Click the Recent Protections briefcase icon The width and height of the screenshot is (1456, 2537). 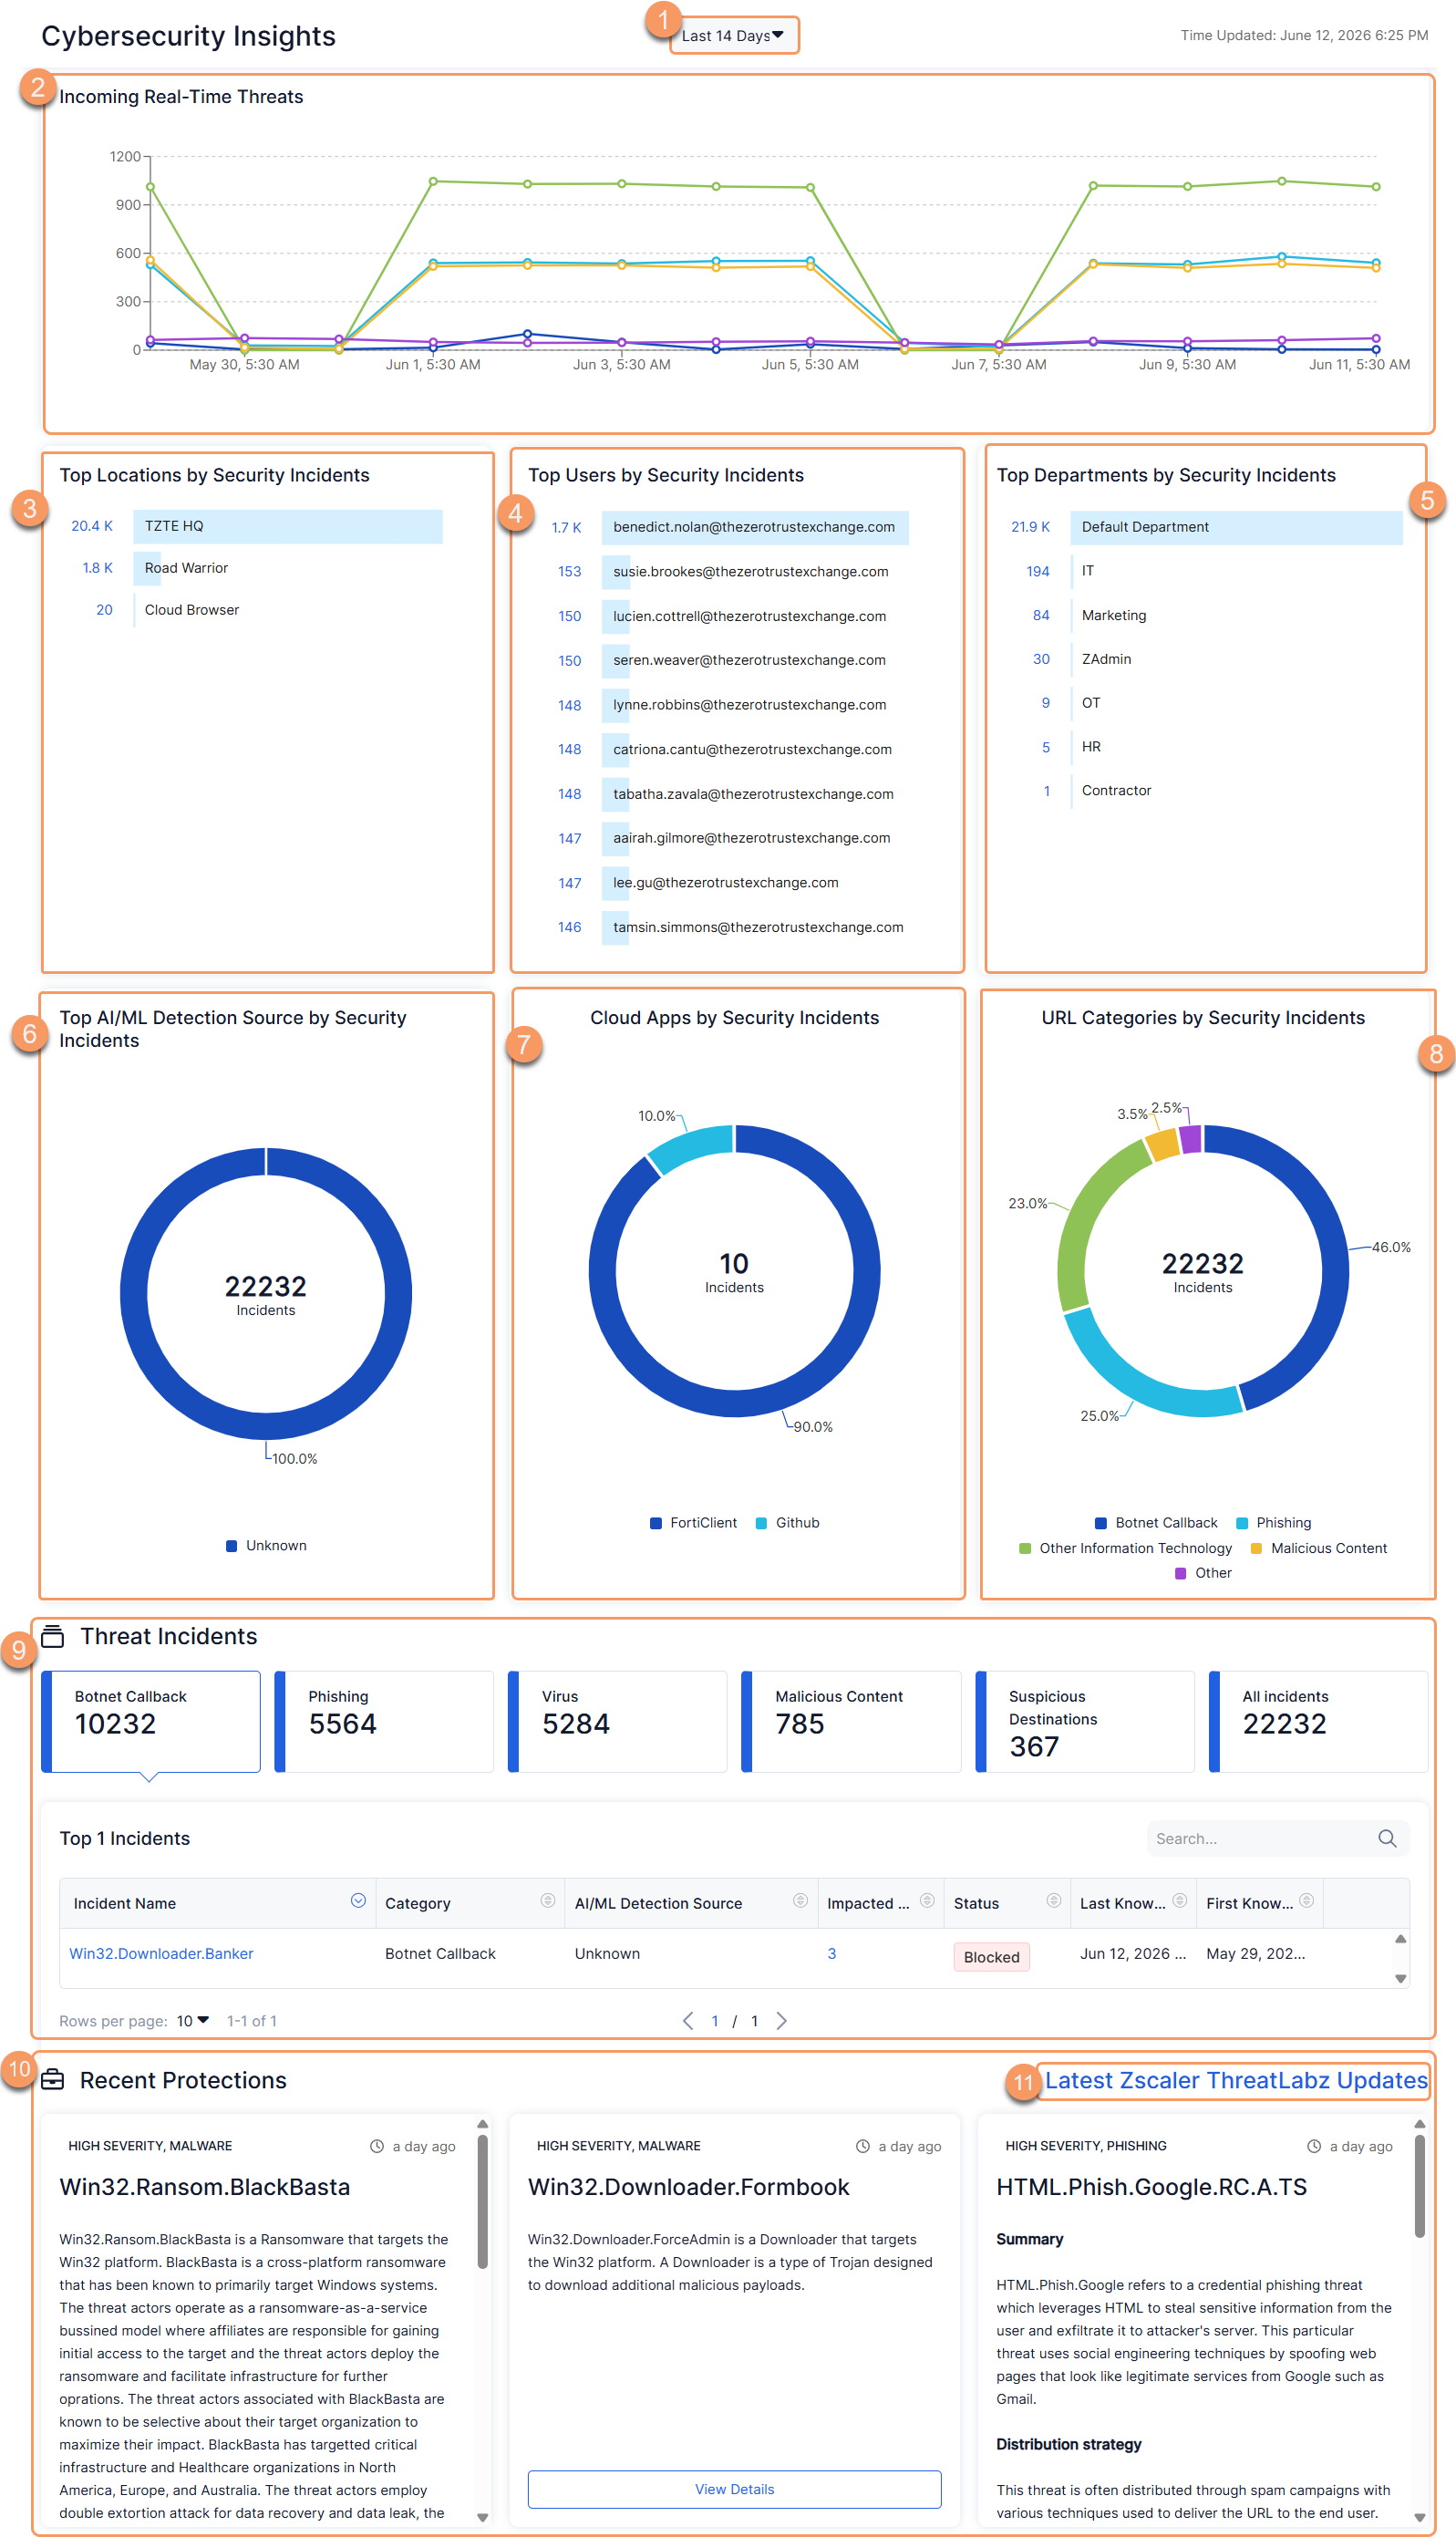53,2080
